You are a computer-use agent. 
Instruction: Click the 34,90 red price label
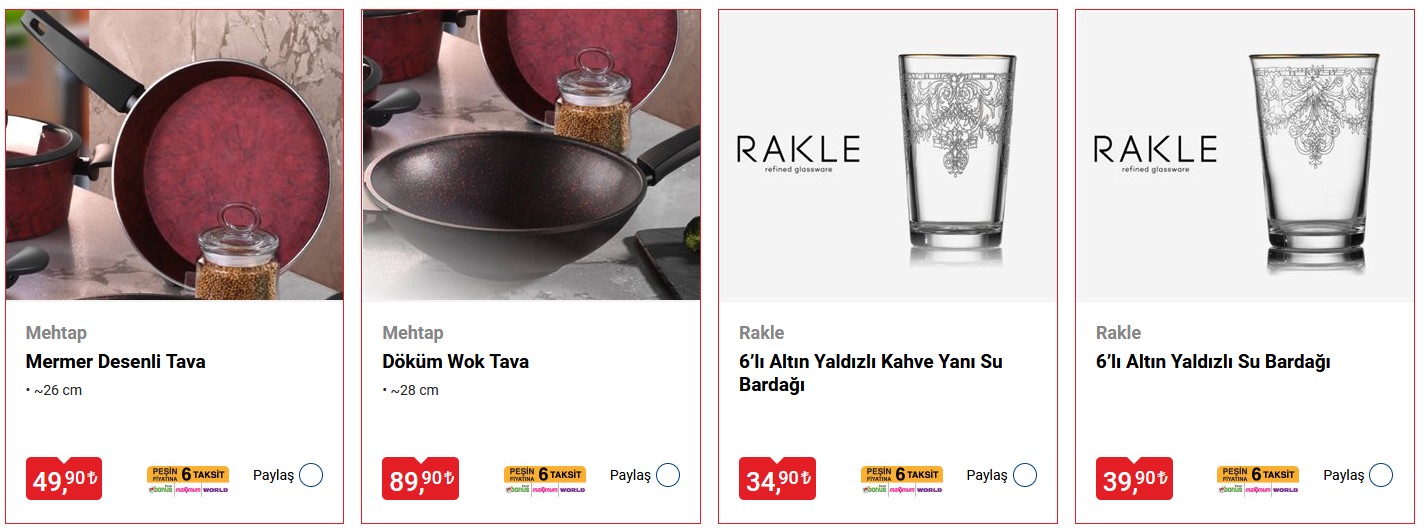[x=777, y=479]
